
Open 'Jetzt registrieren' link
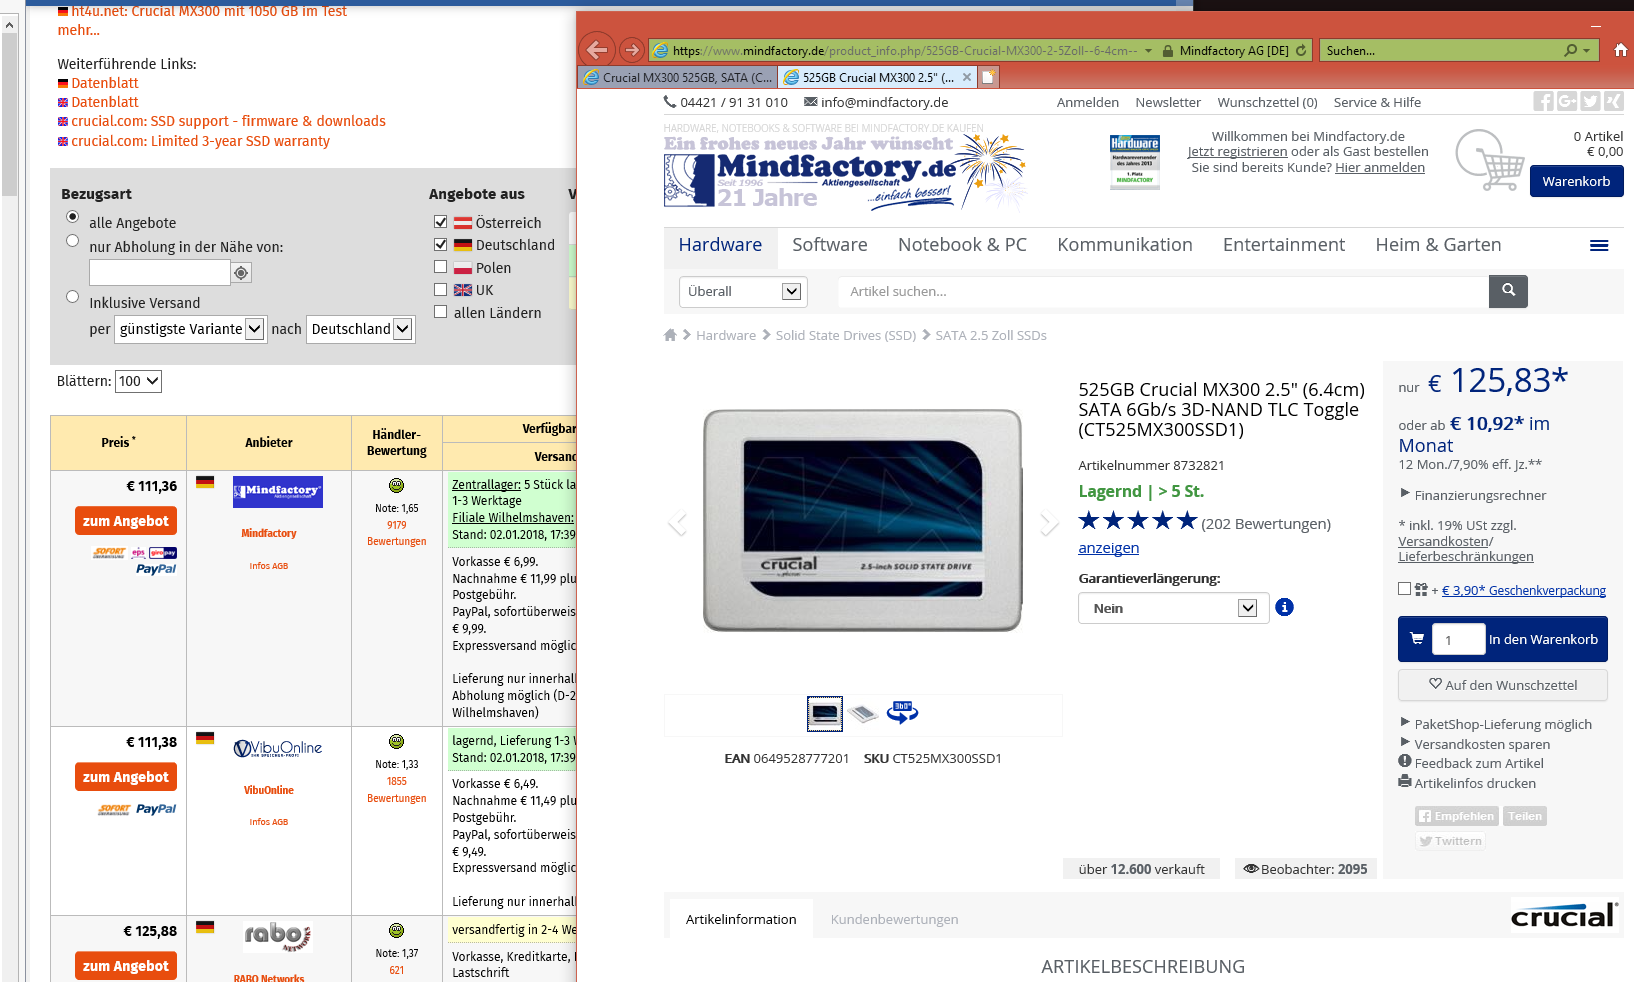click(1237, 152)
